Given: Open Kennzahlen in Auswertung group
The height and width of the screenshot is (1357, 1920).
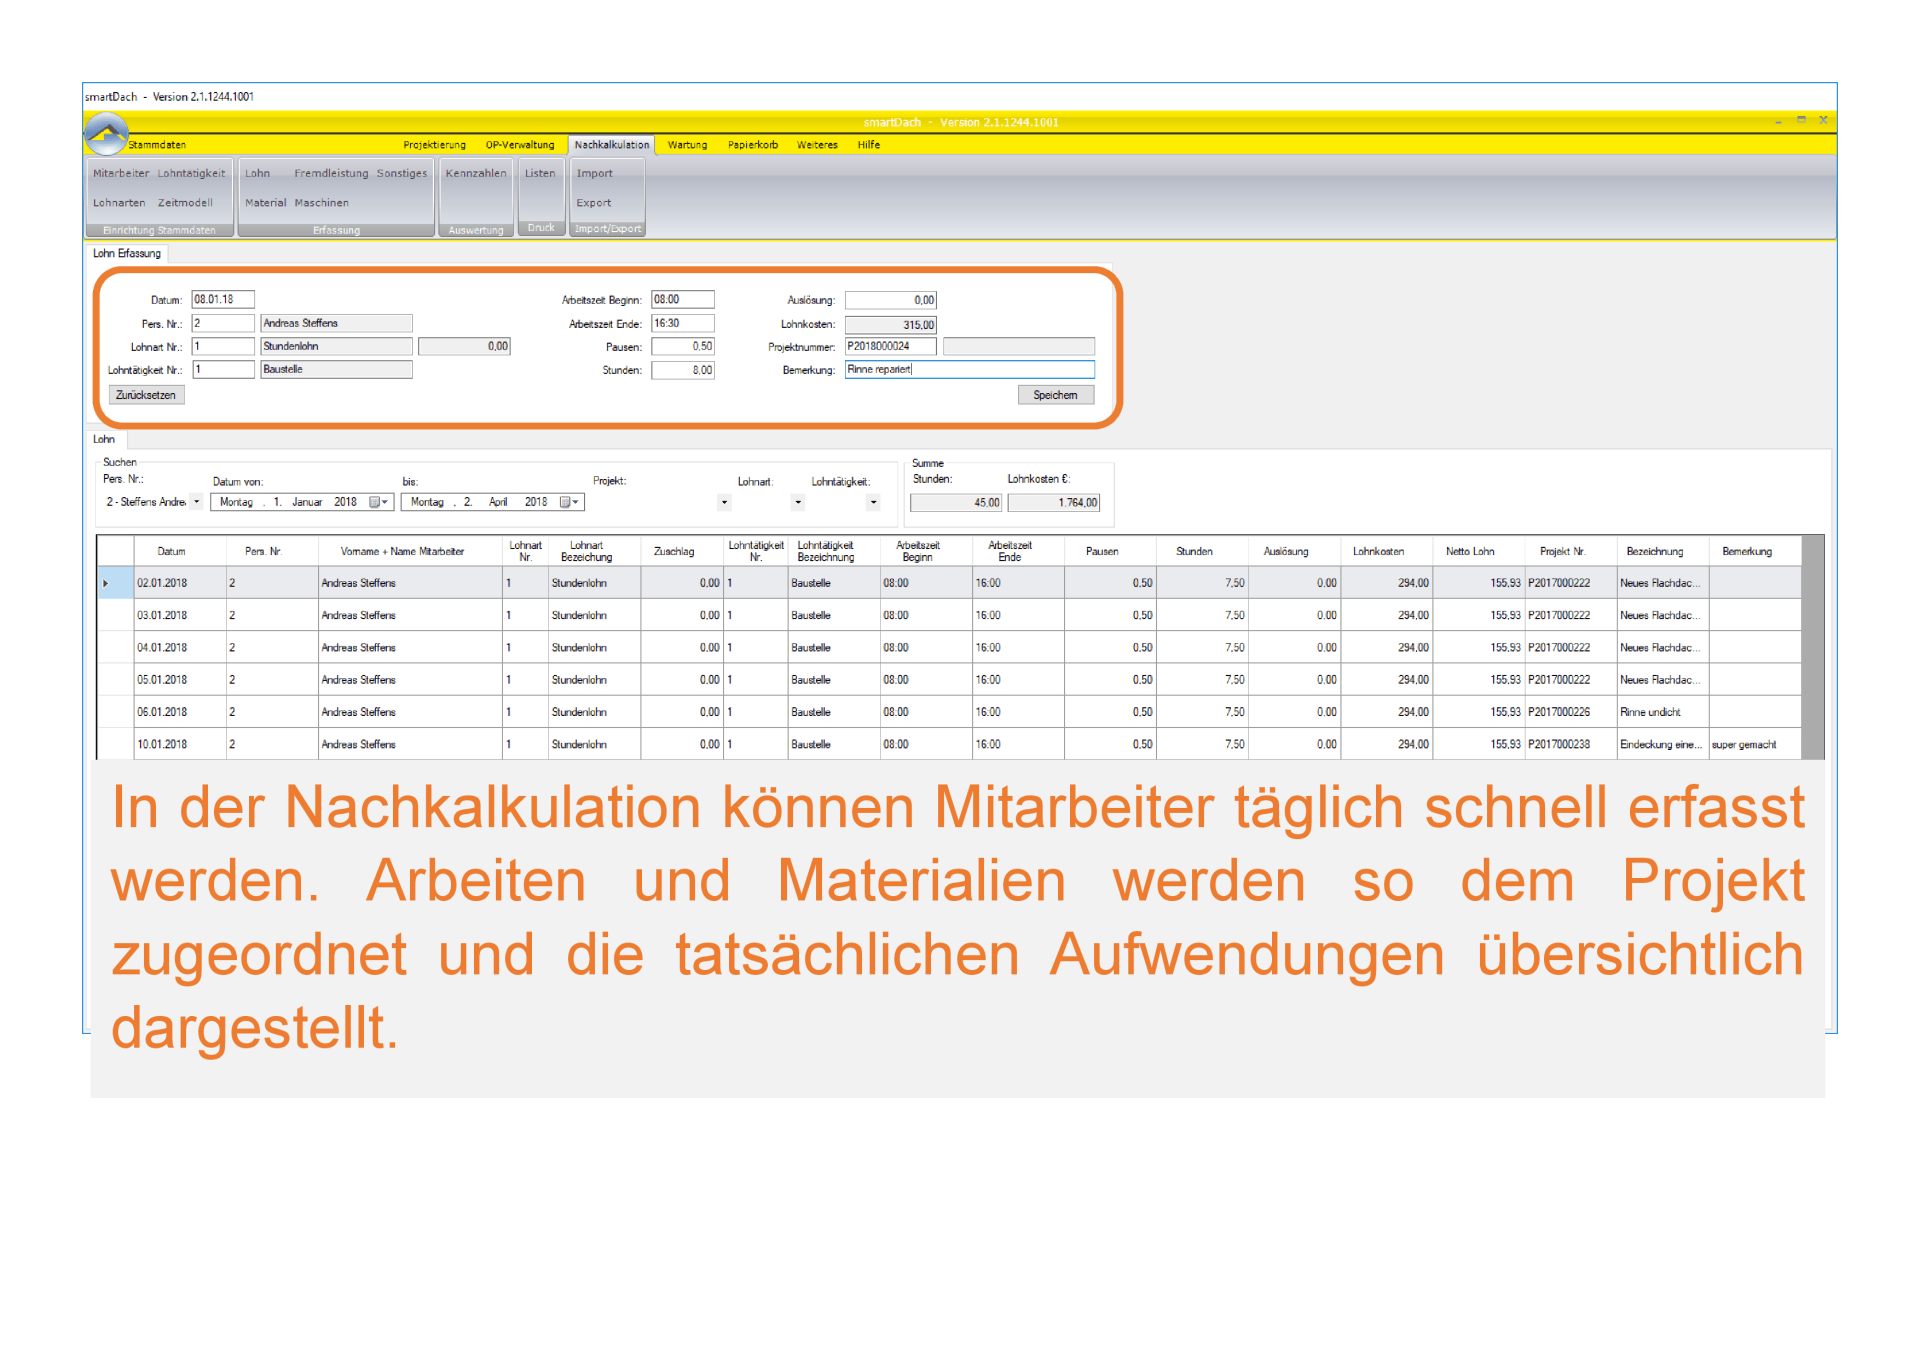Looking at the screenshot, I should [475, 173].
